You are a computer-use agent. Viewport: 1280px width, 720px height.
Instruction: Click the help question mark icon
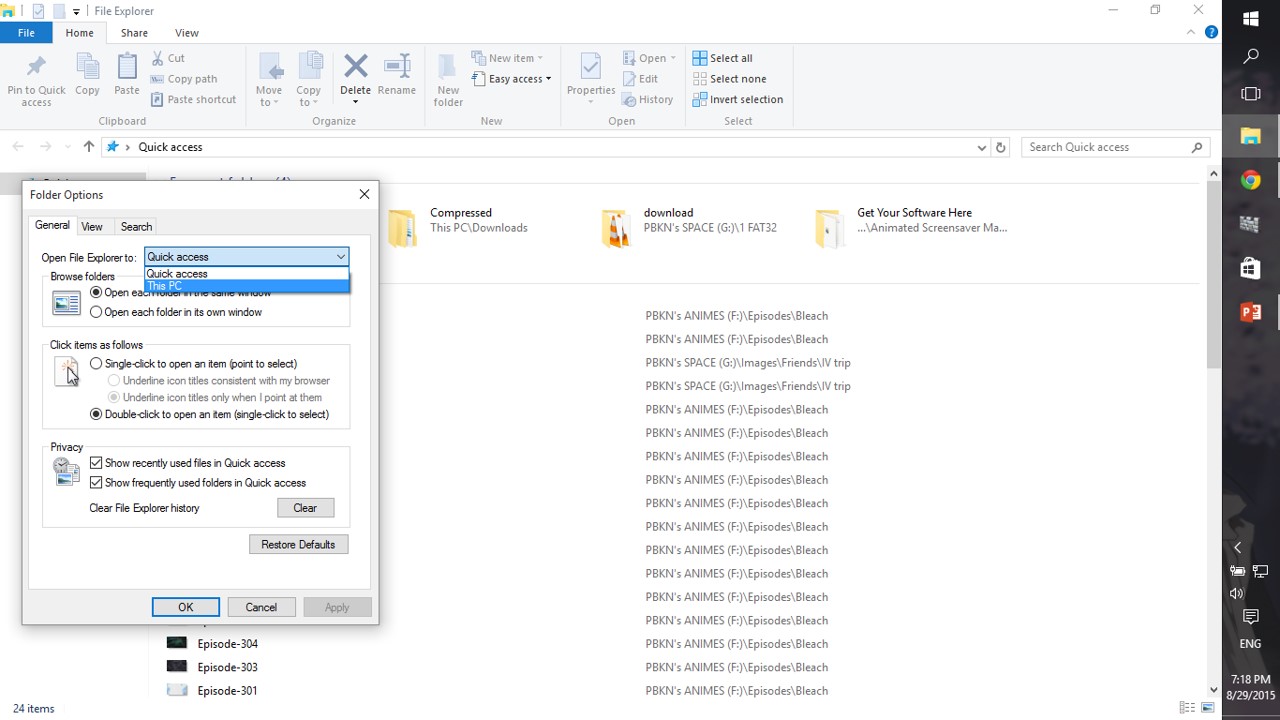click(x=1211, y=33)
